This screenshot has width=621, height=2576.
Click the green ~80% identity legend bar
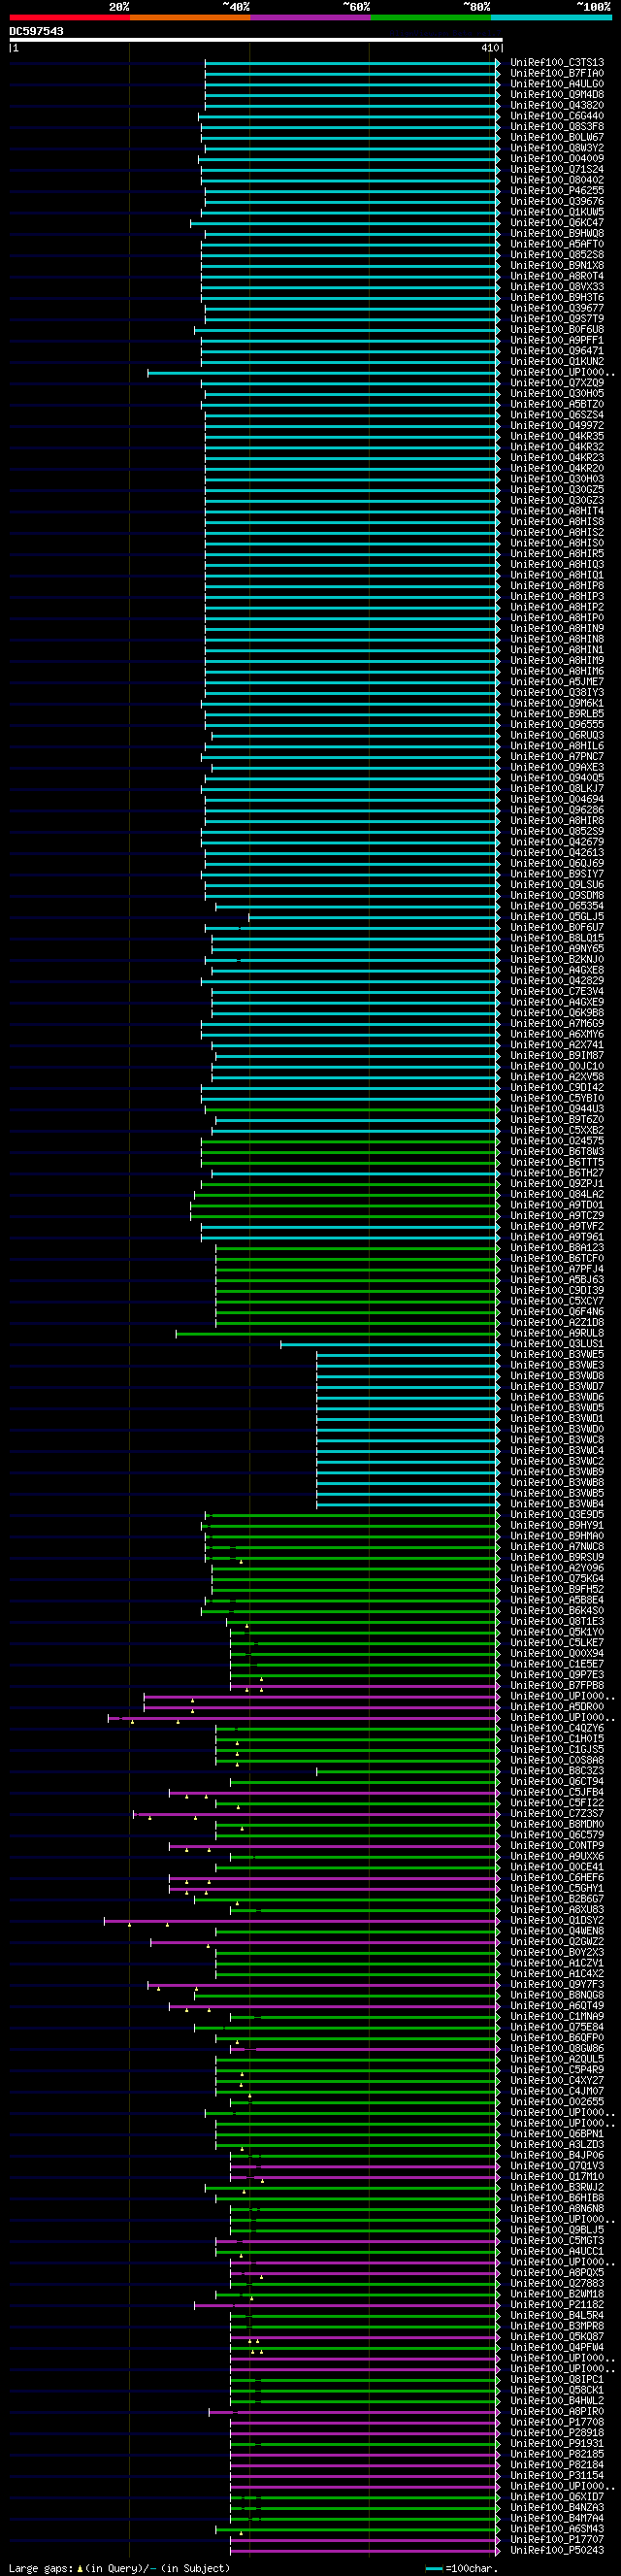431,17
